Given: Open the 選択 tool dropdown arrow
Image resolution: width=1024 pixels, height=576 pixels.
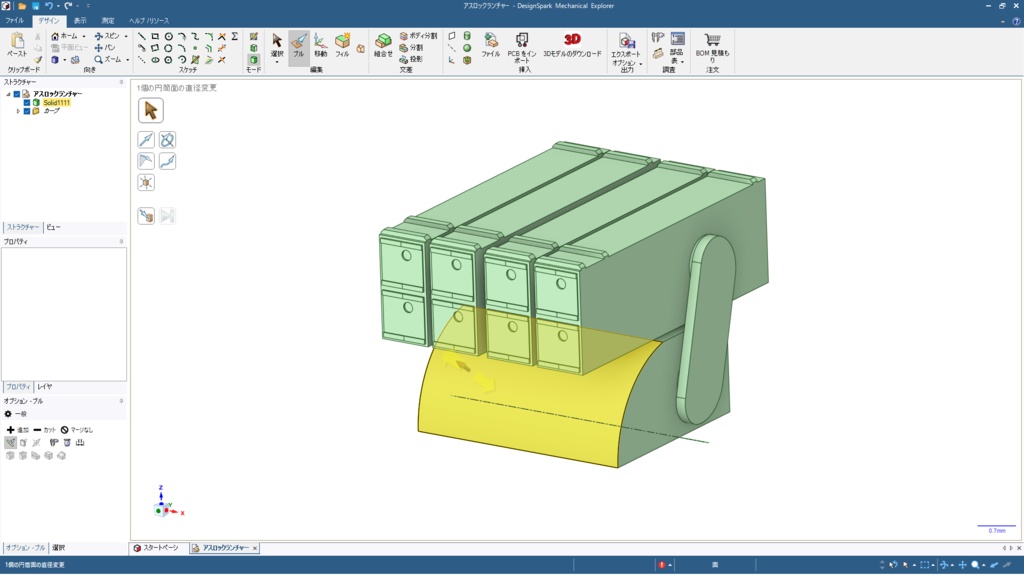Looking at the screenshot, I should (x=277, y=63).
